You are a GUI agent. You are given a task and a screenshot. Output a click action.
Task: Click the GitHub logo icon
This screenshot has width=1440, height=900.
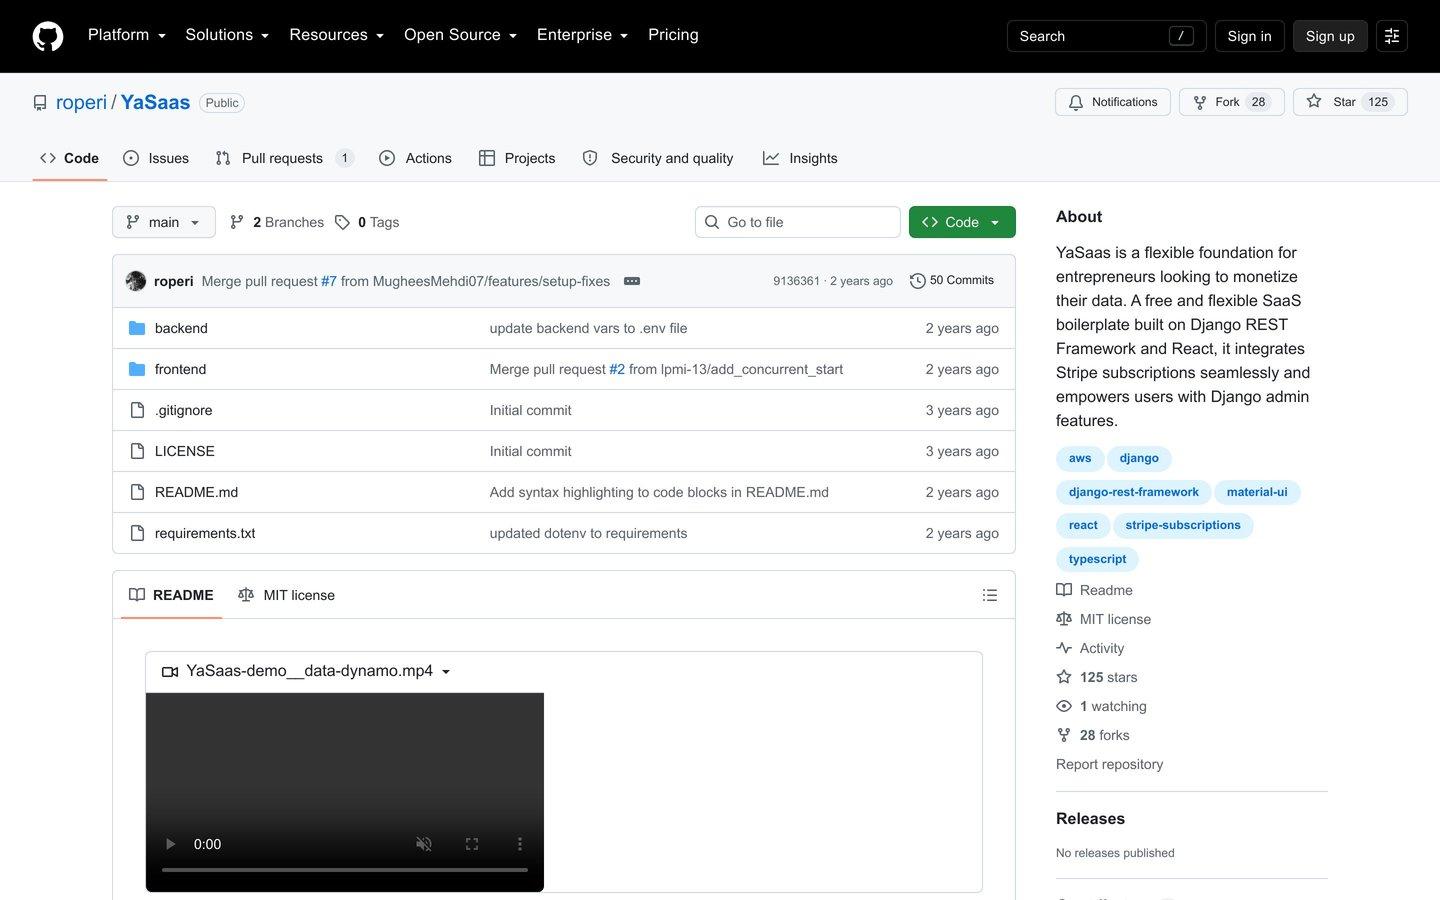(x=48, y=36)
